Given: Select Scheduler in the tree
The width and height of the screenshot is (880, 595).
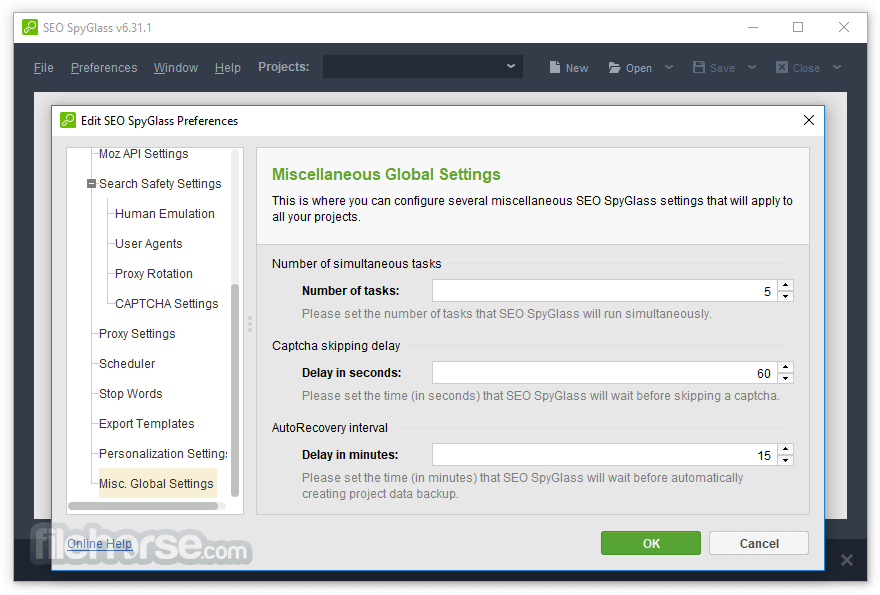Looking at the screenshot, I should click(x=127, y=364).
